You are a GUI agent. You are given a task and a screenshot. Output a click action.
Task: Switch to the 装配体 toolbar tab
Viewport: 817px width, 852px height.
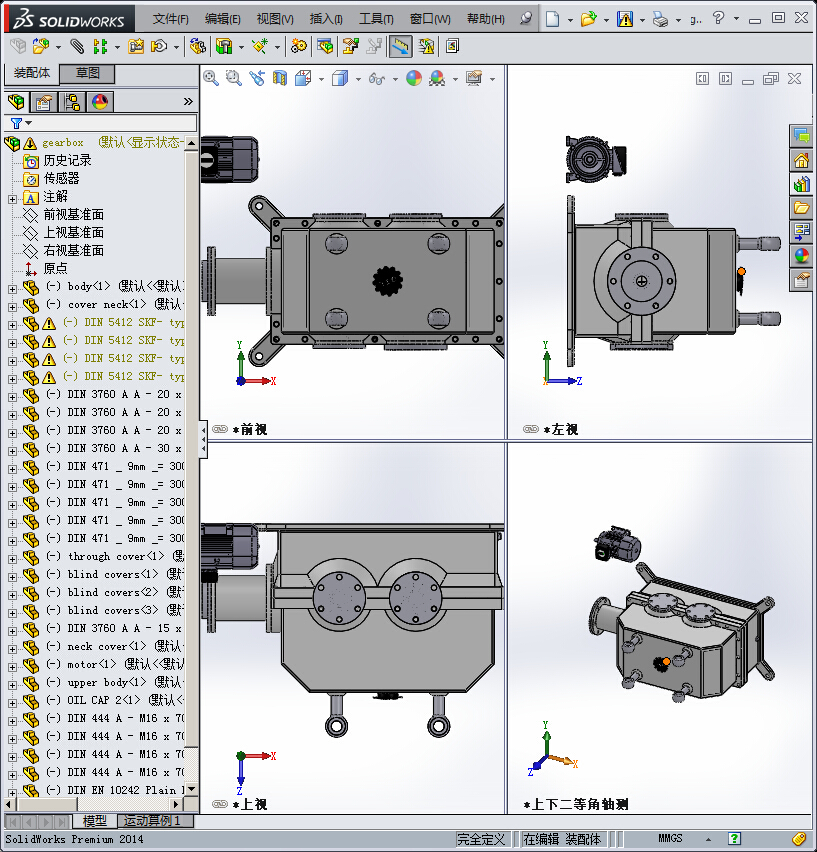pyautogui.click(x=32, y=73)
